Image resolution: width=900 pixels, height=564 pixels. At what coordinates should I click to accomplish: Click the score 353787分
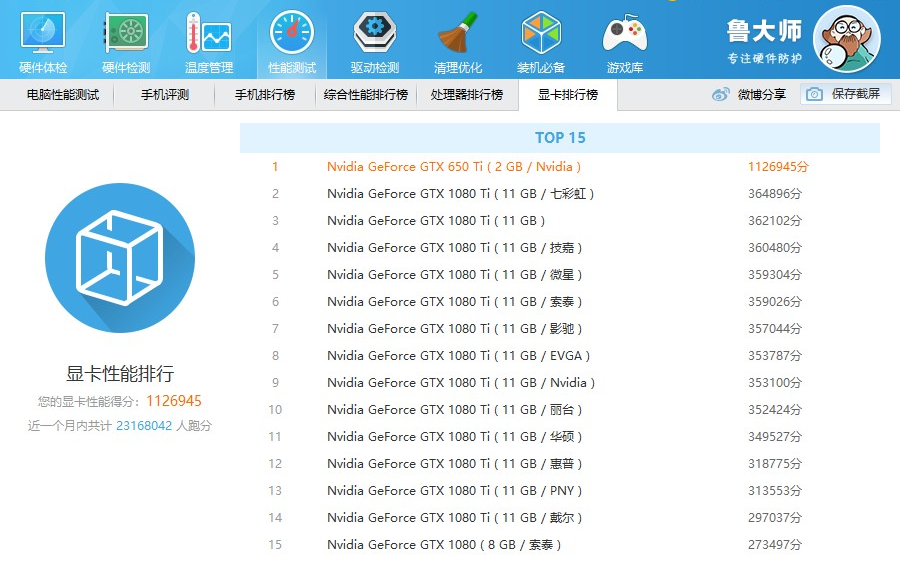(774, 355)
